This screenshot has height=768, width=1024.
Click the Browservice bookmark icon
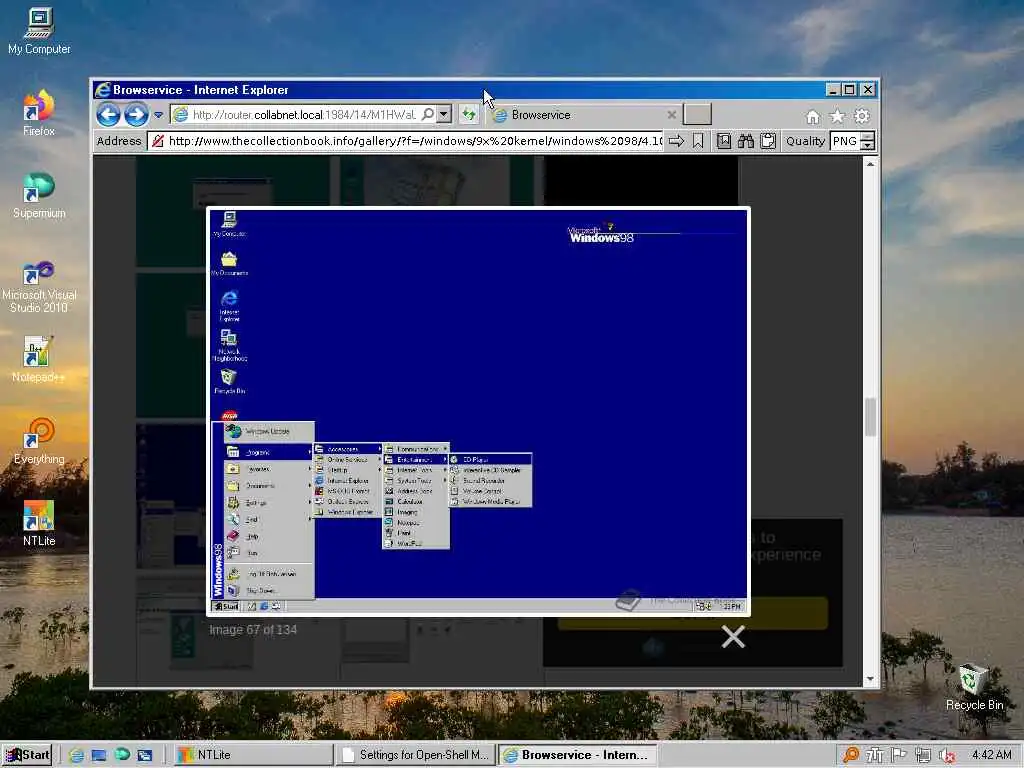(x=698, y=141)
